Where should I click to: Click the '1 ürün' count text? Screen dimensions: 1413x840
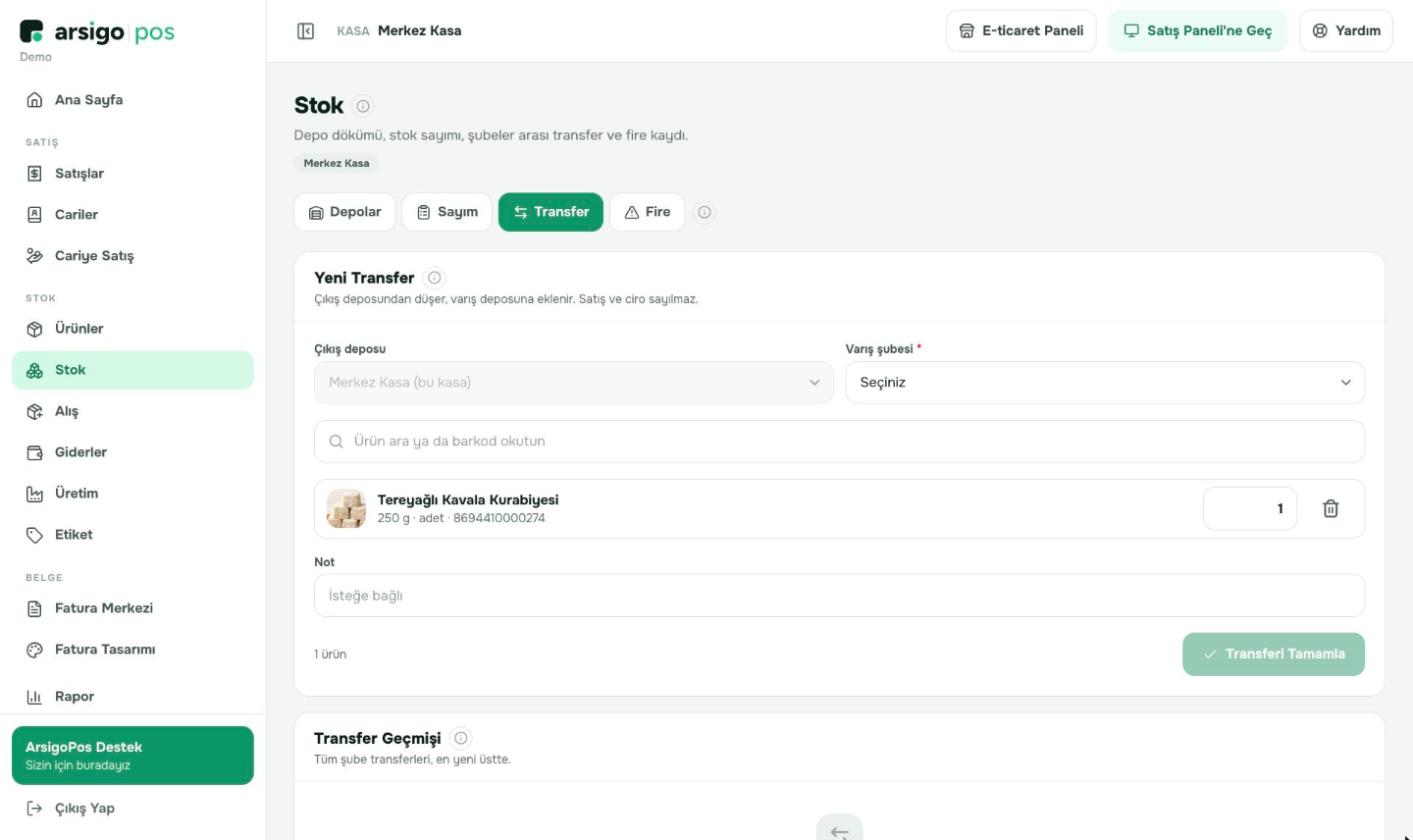pos(331,655)
